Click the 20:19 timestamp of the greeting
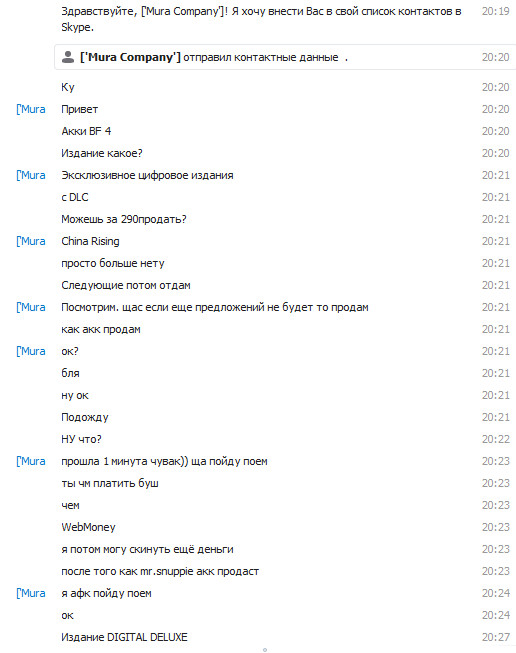 tap(496, 11)
